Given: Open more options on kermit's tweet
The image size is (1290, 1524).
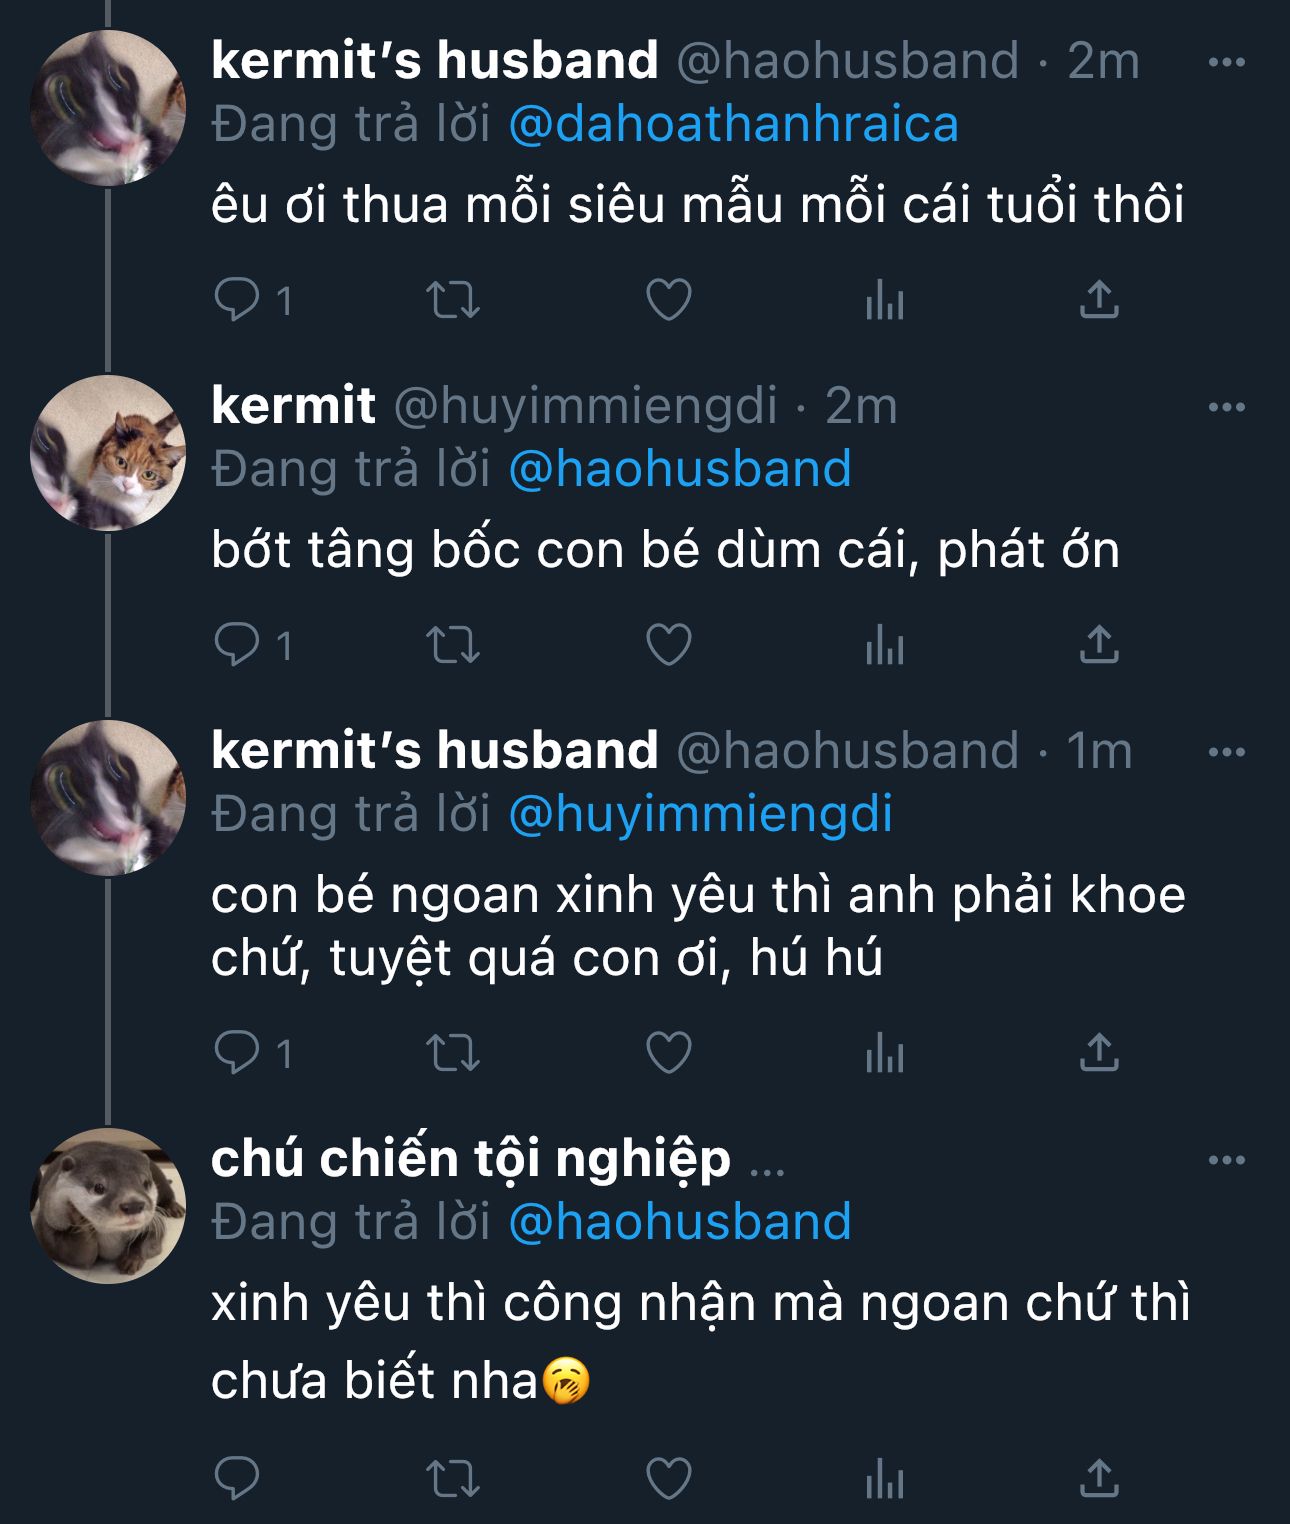Looking at the screenshot, I should coord(1227,407).
